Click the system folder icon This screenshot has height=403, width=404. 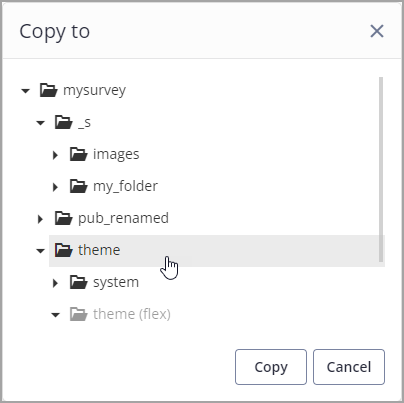pyautogui.click(x=79, y=282)
